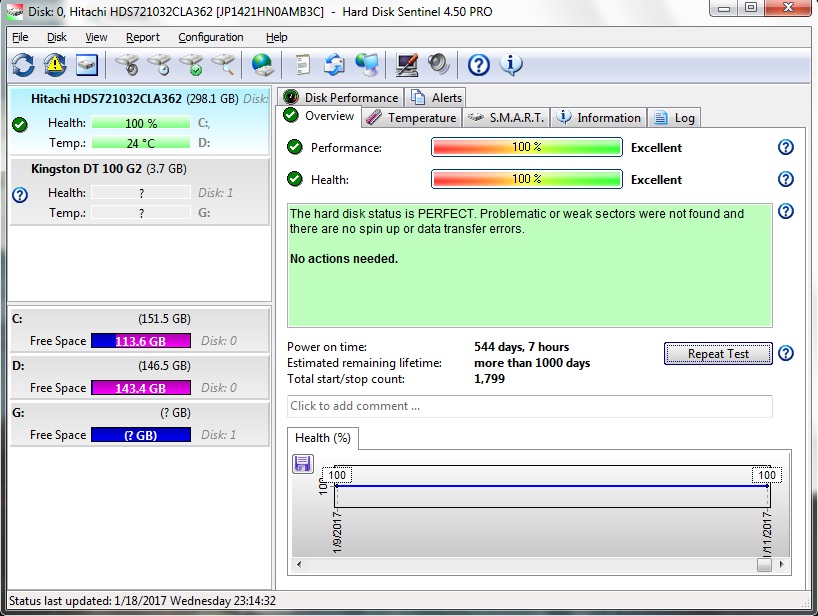Screen dimensions: 818x616
Task: Click the start/stop count value 1,799
Action: [489, 379]
